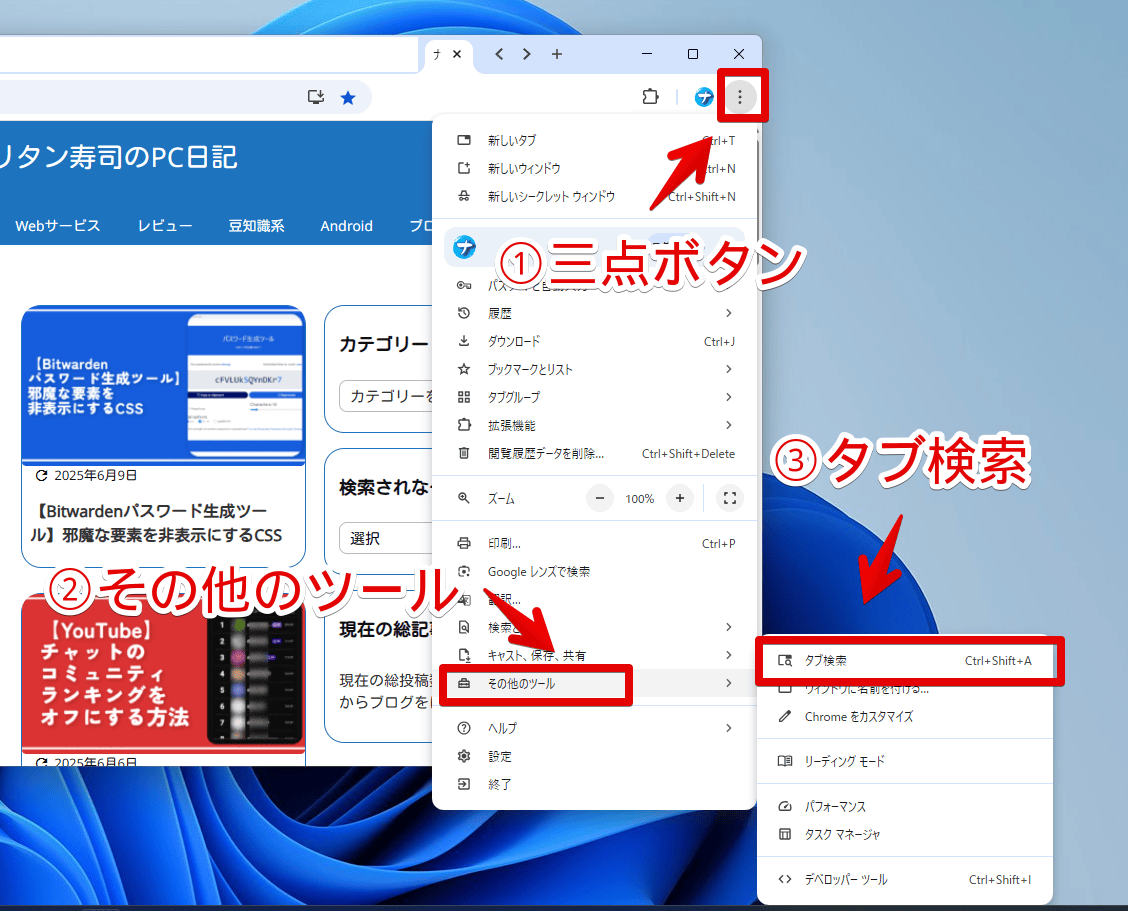
Task: Expand ヘルプ submenu
Action: pyautogui.click(x=594, y=728)
